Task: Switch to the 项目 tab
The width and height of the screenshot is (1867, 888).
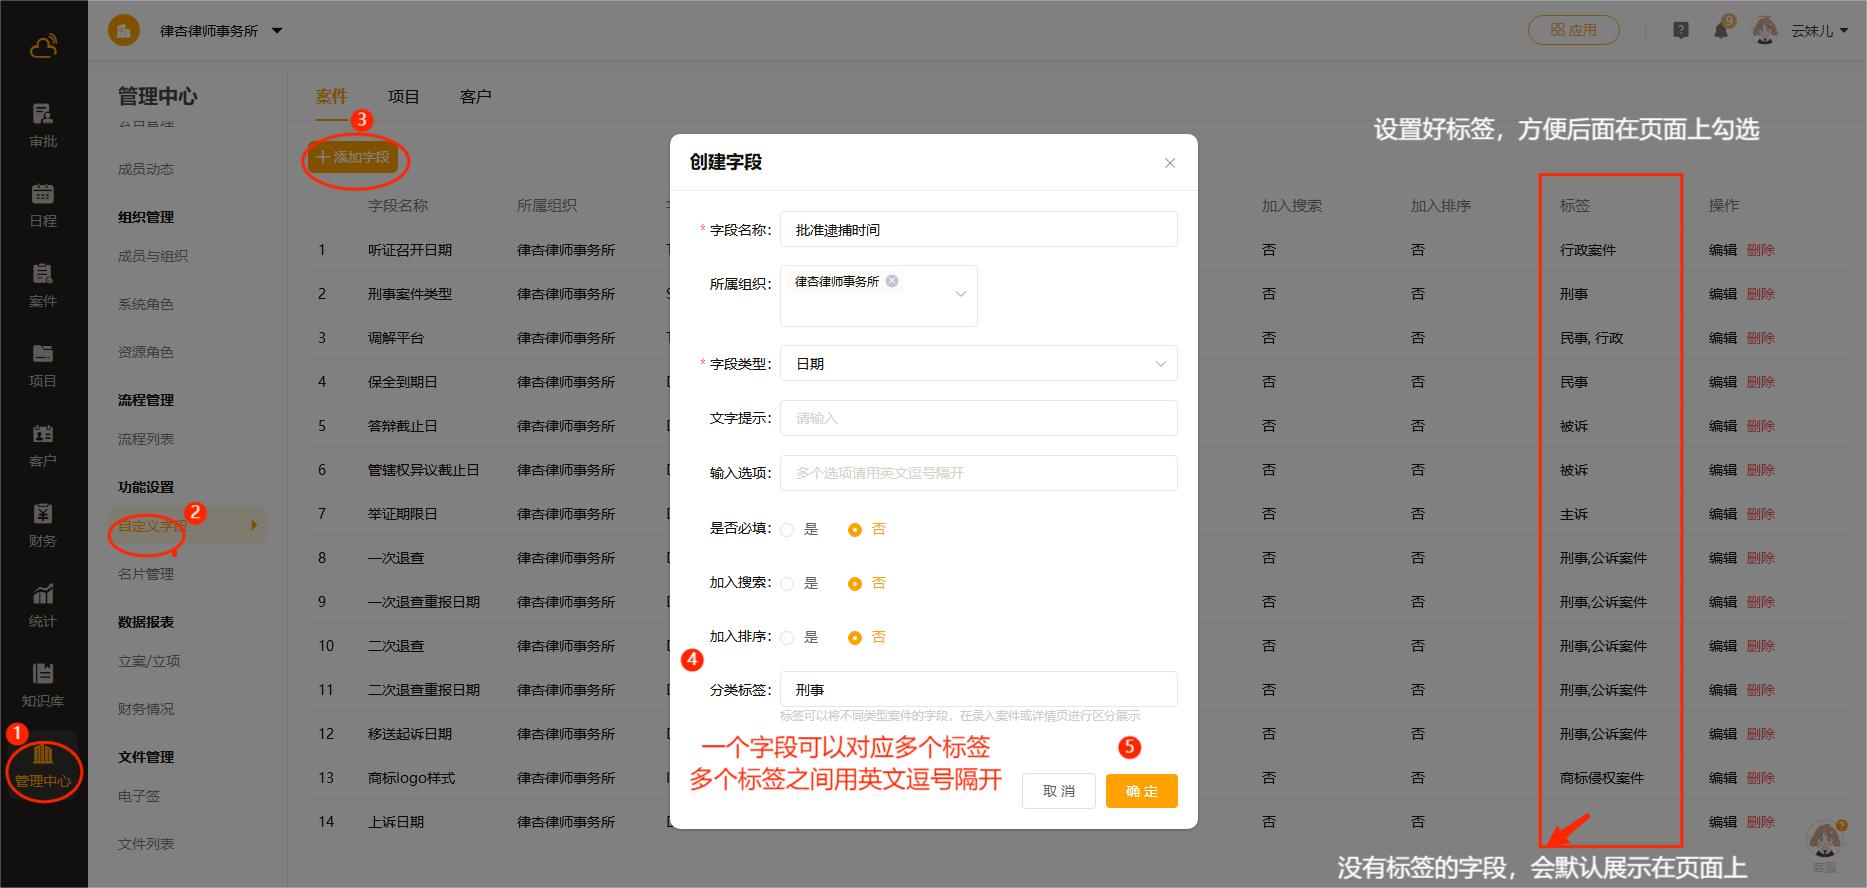Action: click(403, 97)
